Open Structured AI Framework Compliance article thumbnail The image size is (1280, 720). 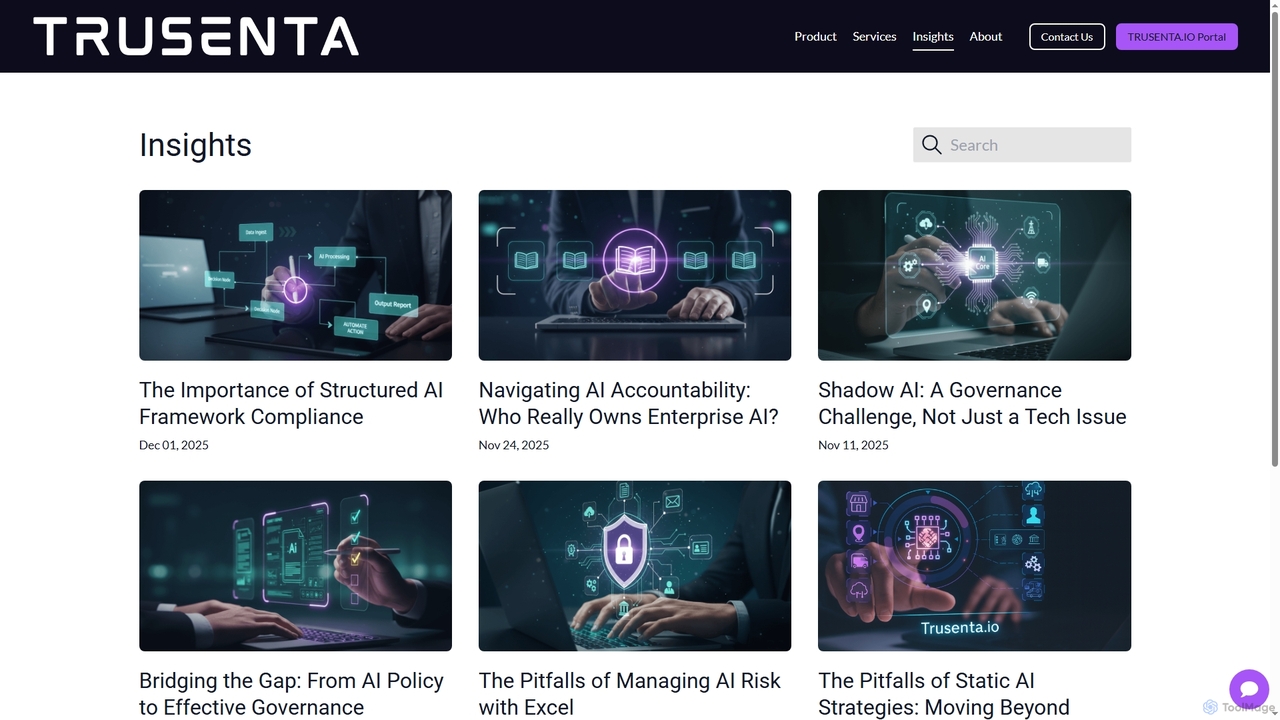(x=295, y=275)
